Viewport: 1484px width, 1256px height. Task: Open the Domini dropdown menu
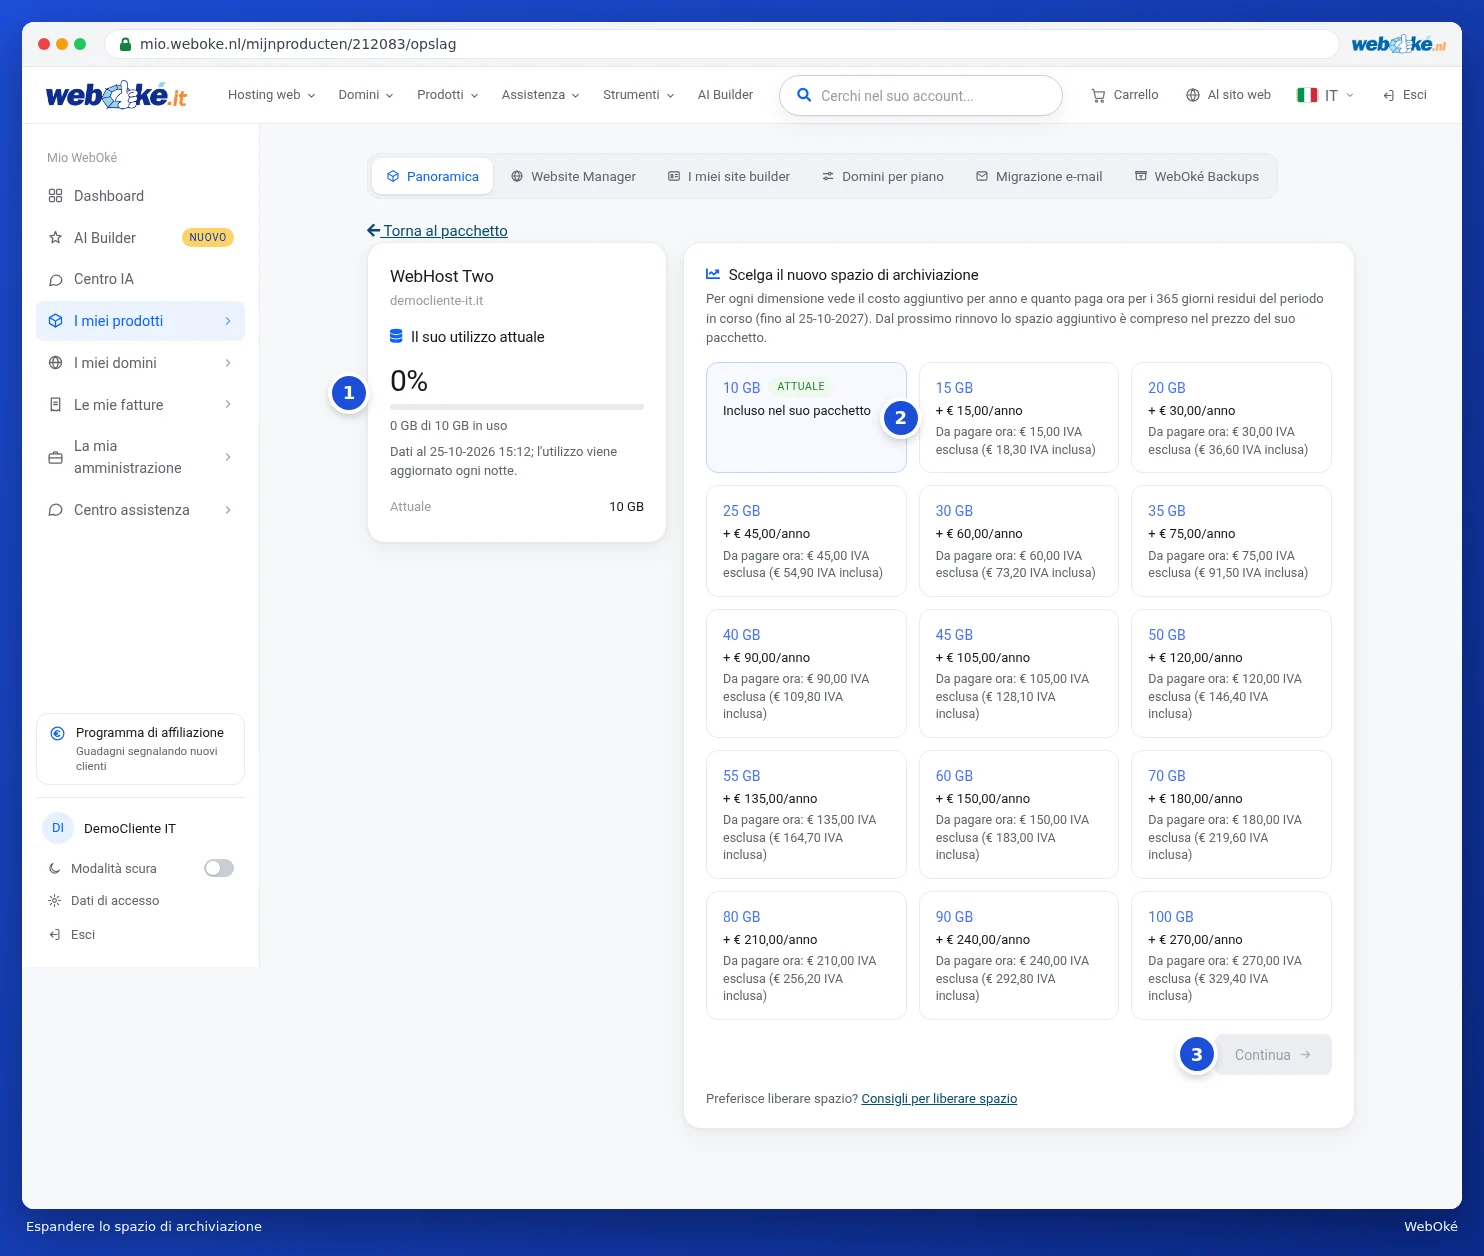tap(366, 95)
